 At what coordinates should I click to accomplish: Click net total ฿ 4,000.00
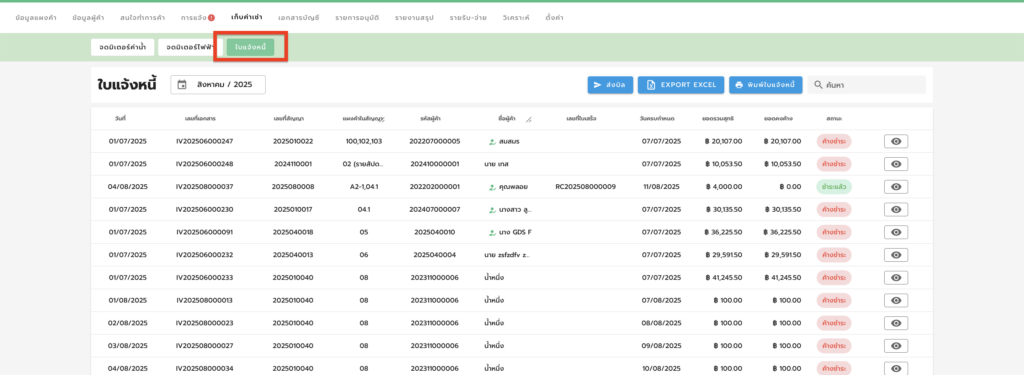pyautogui.click(x=724, y=187)
